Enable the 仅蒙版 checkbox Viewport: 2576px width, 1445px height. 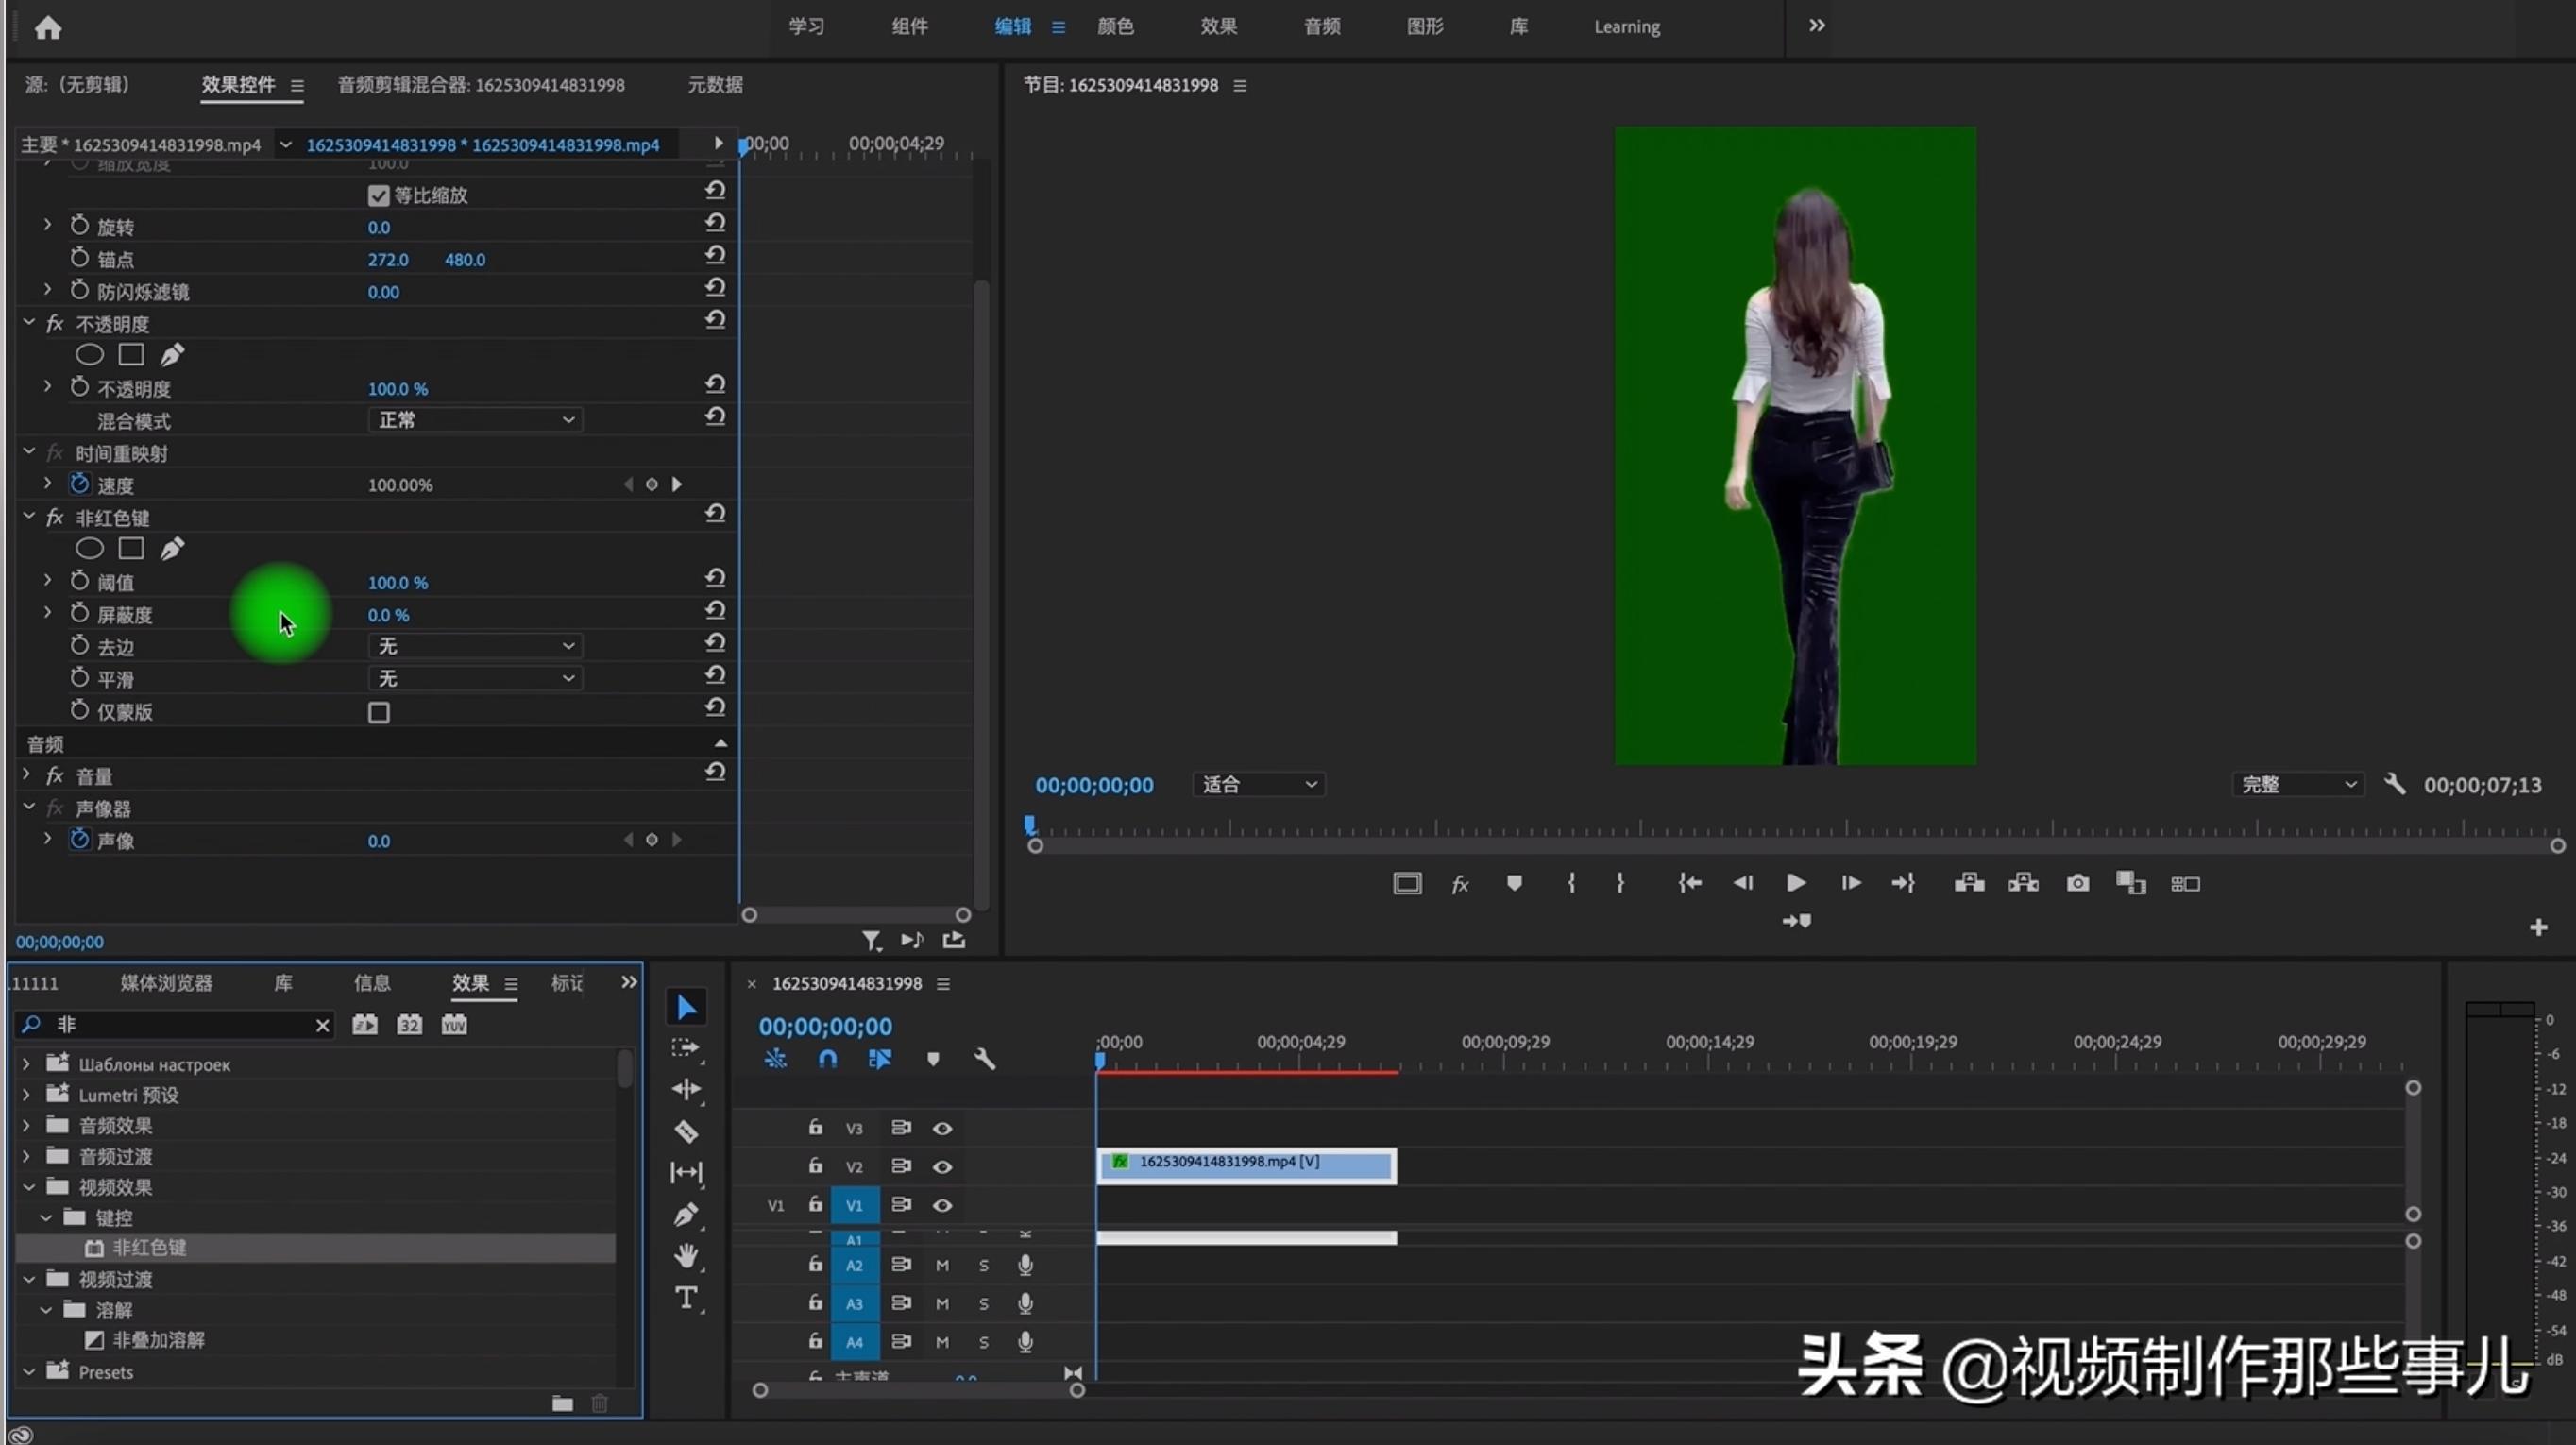click(x=378, y=712)
